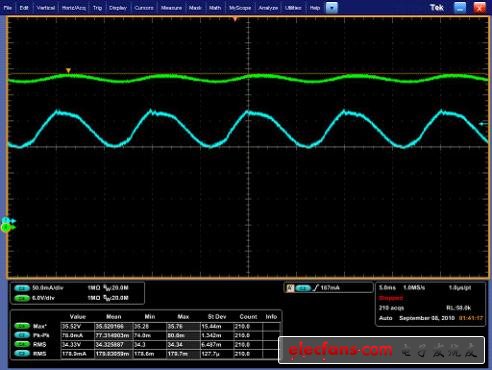
Task: Click the green channel badge for 6.0V/div
Action: tap(22, 298)
